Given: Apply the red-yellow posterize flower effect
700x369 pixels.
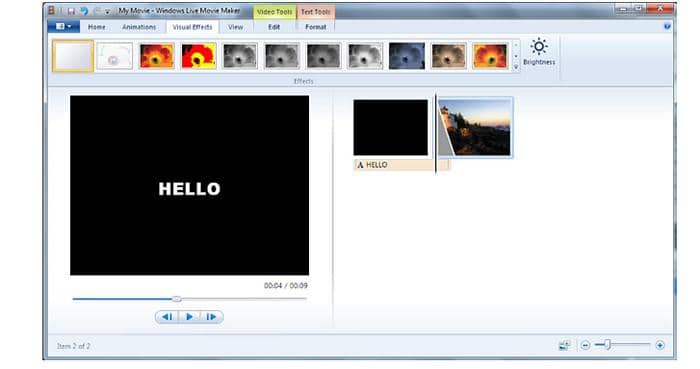Looking at the screenshot, I should (199, 56).
